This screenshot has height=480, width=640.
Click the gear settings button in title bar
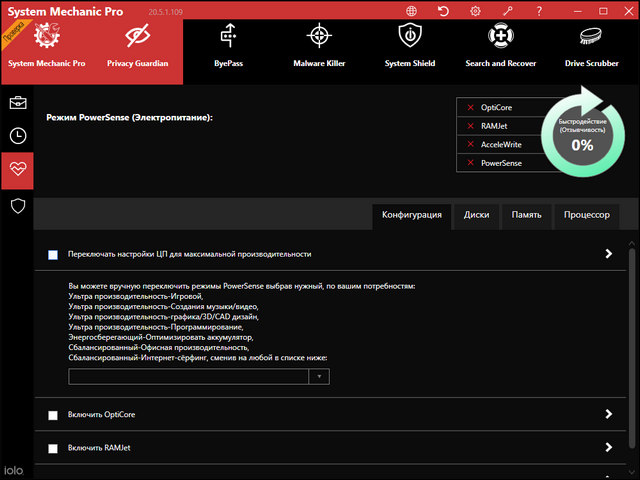[x=475, y=11]
